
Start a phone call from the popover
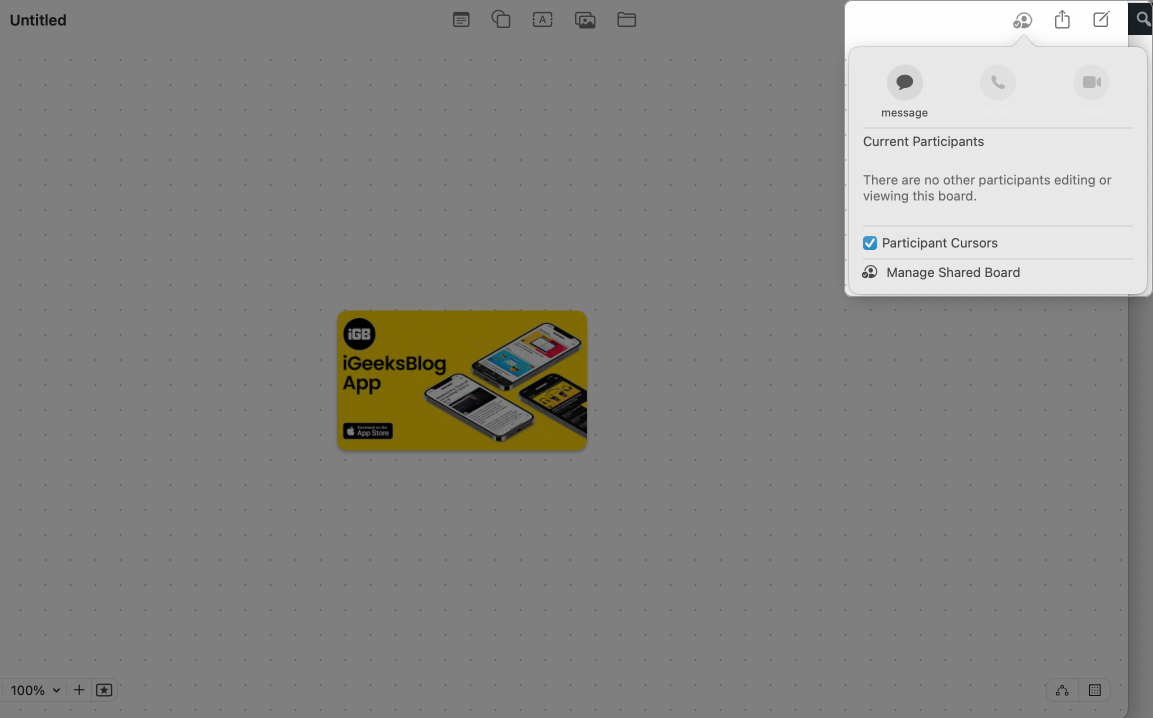point(997,82)
